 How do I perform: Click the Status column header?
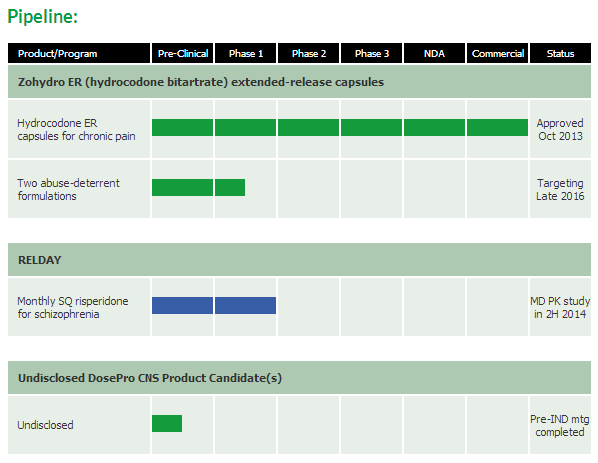coord(560,53)
